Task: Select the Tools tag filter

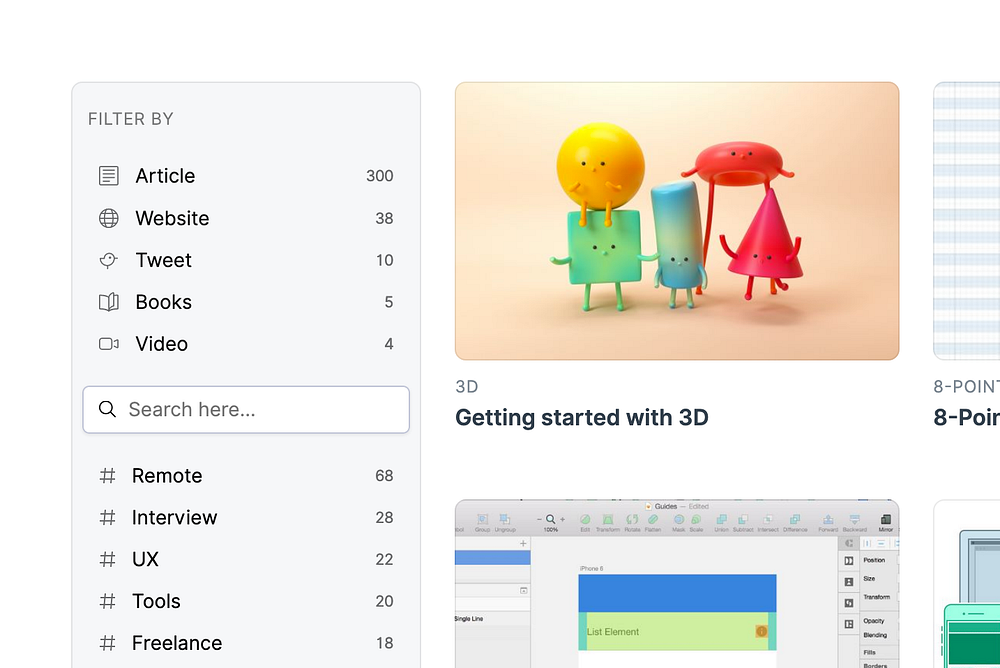Action: (x=246, y=601)
